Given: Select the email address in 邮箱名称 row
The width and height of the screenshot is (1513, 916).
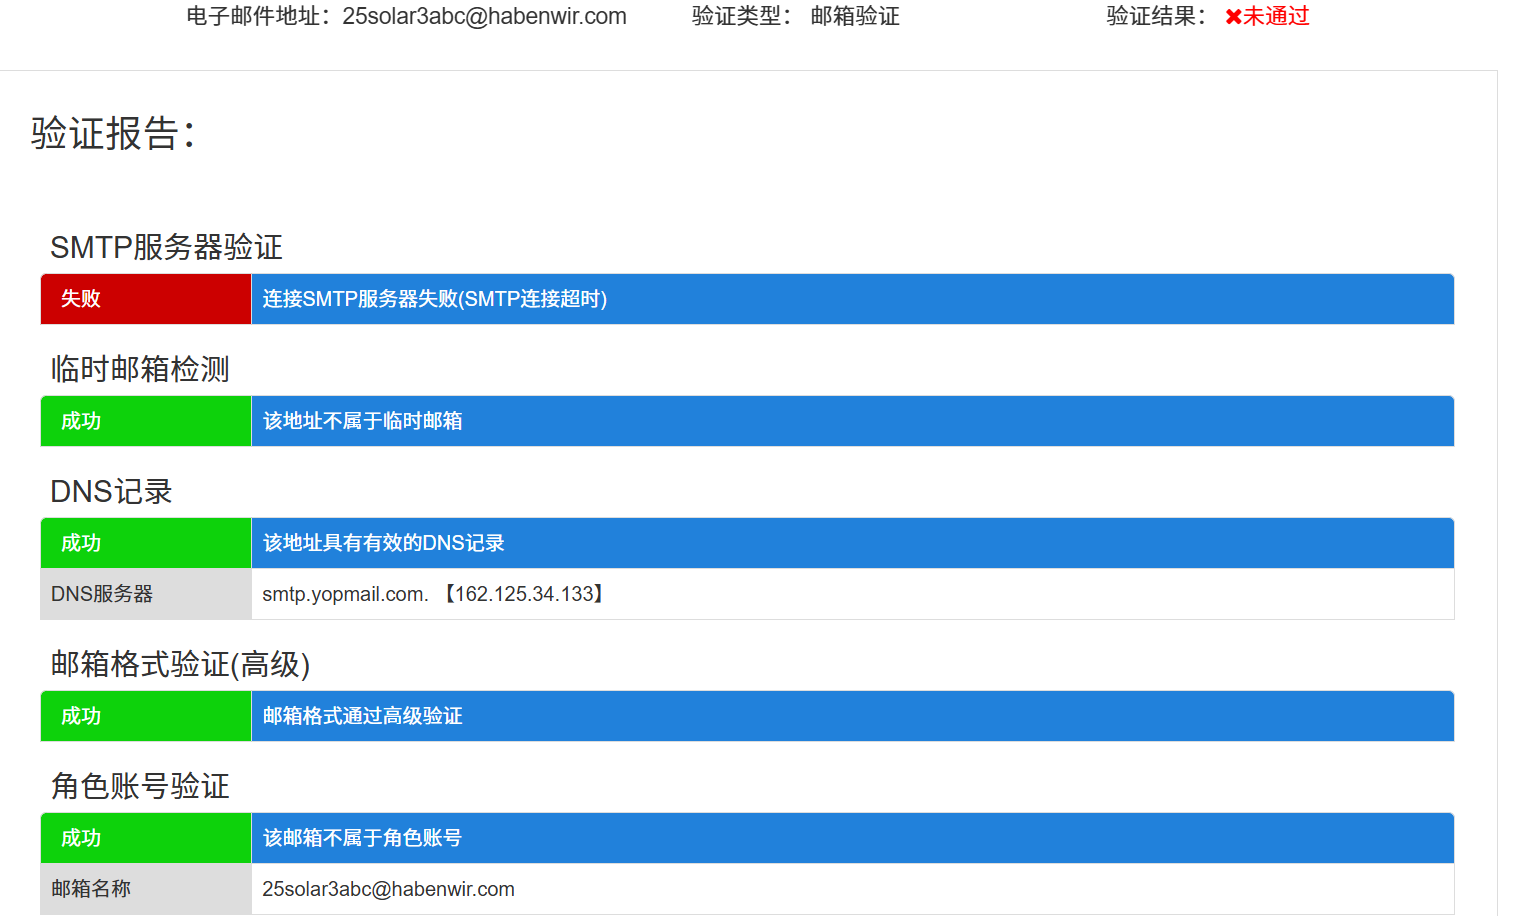Looking at the screenshot, I should pyautogui.click(x=388, y=889).
